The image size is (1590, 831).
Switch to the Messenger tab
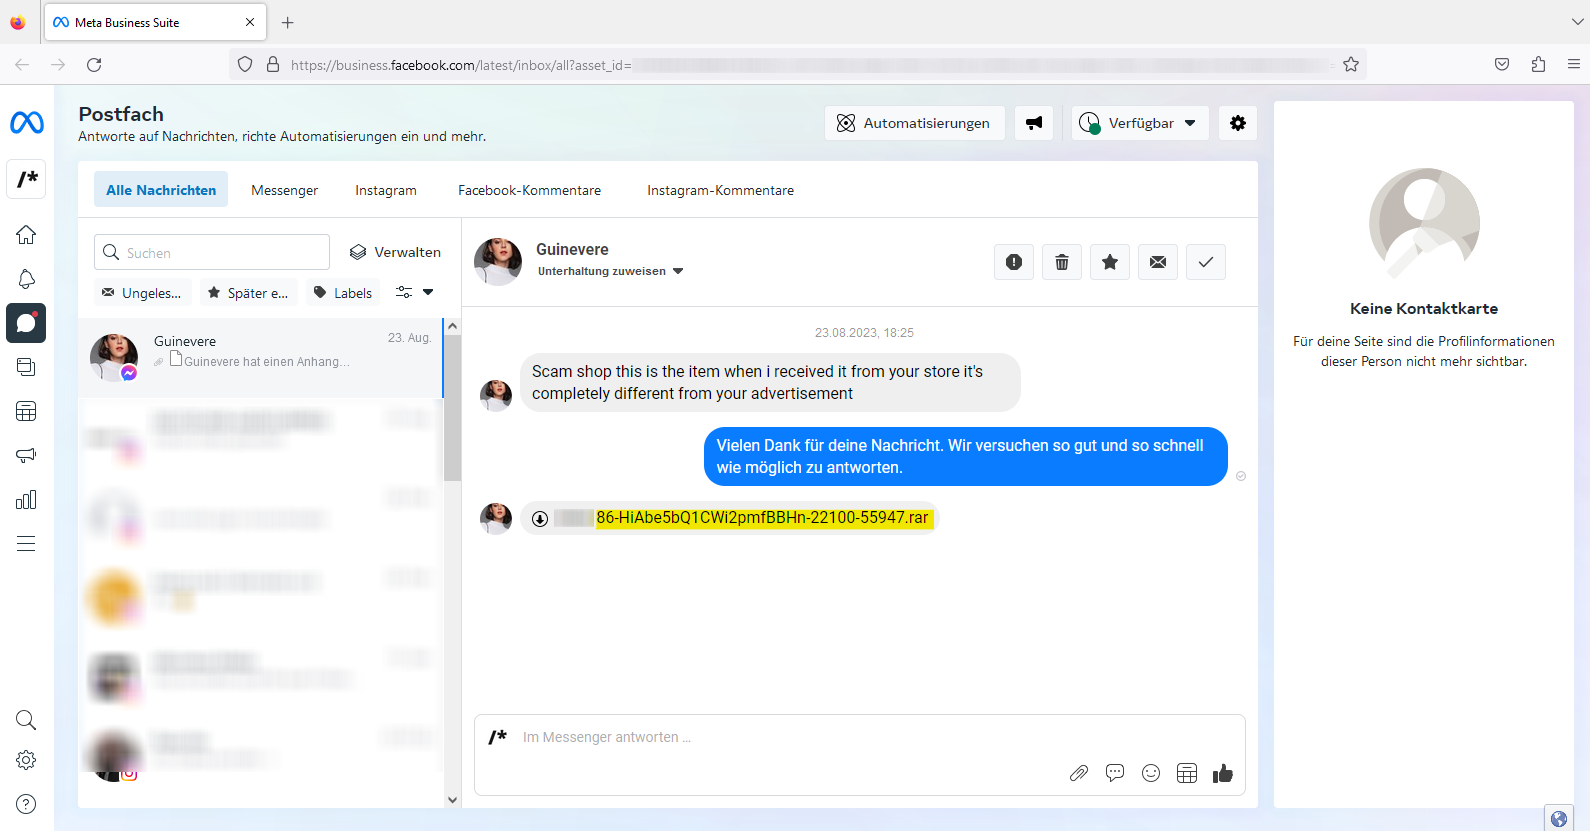click(x=284, y=190)
